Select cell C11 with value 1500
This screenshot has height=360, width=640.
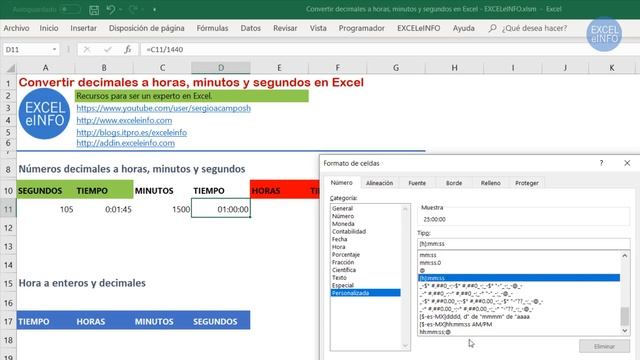[162, 209]
